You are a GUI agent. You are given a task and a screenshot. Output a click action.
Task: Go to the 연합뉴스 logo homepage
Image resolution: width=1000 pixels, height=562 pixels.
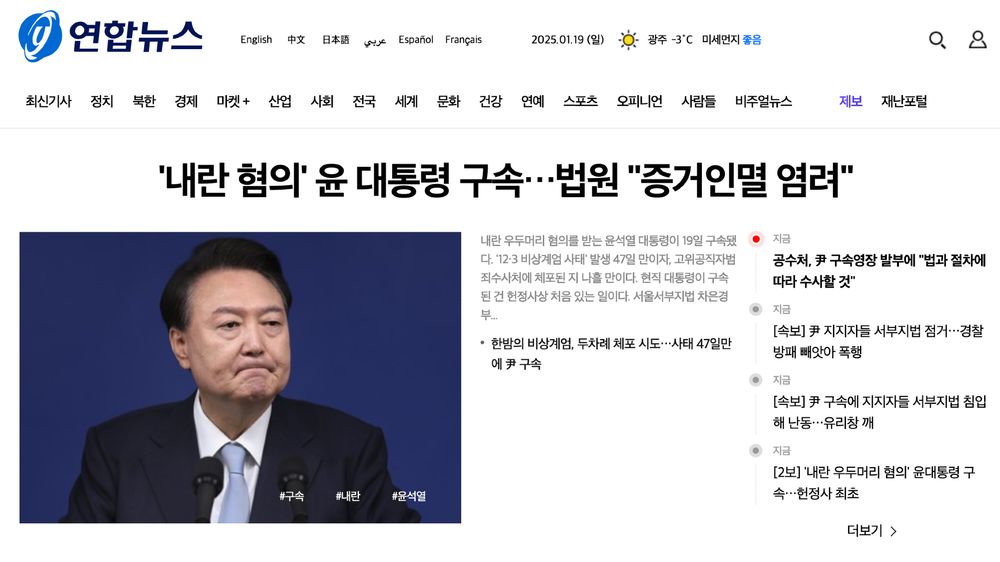click(110, 36)
